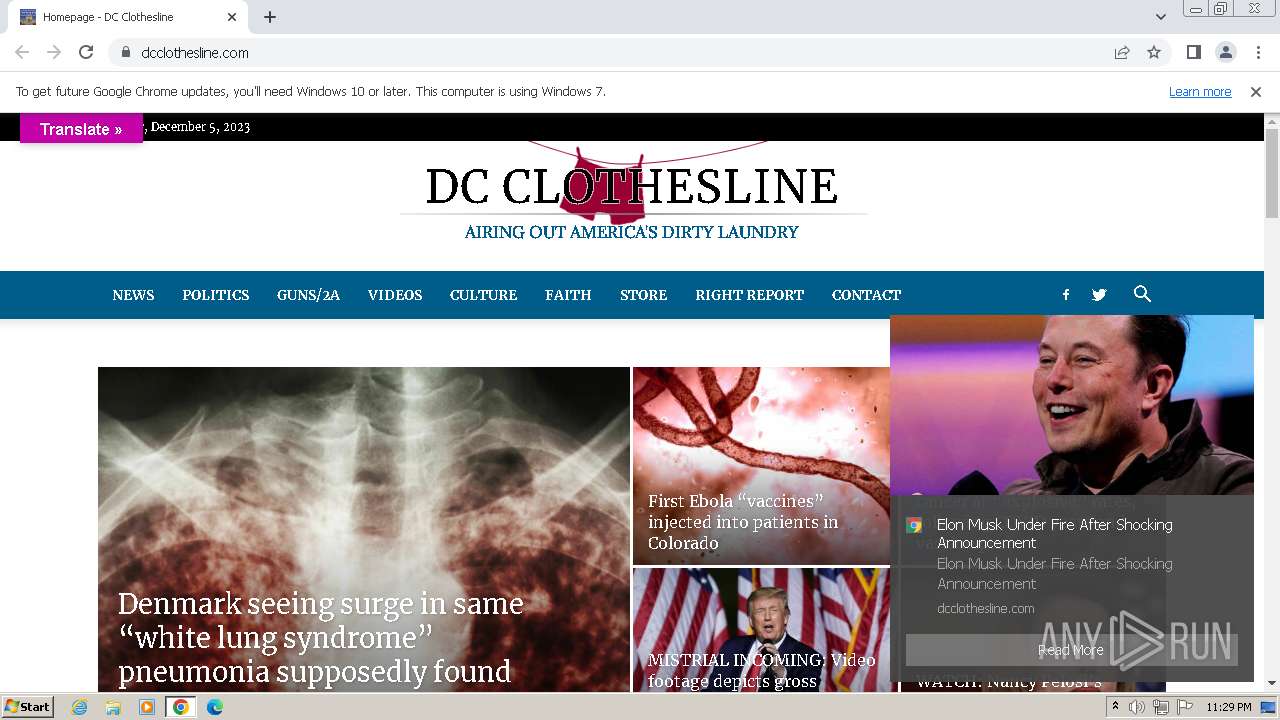Open the GUNS/2A menu item
This screenshot has height=720, width=1280.
pos(308,295)
